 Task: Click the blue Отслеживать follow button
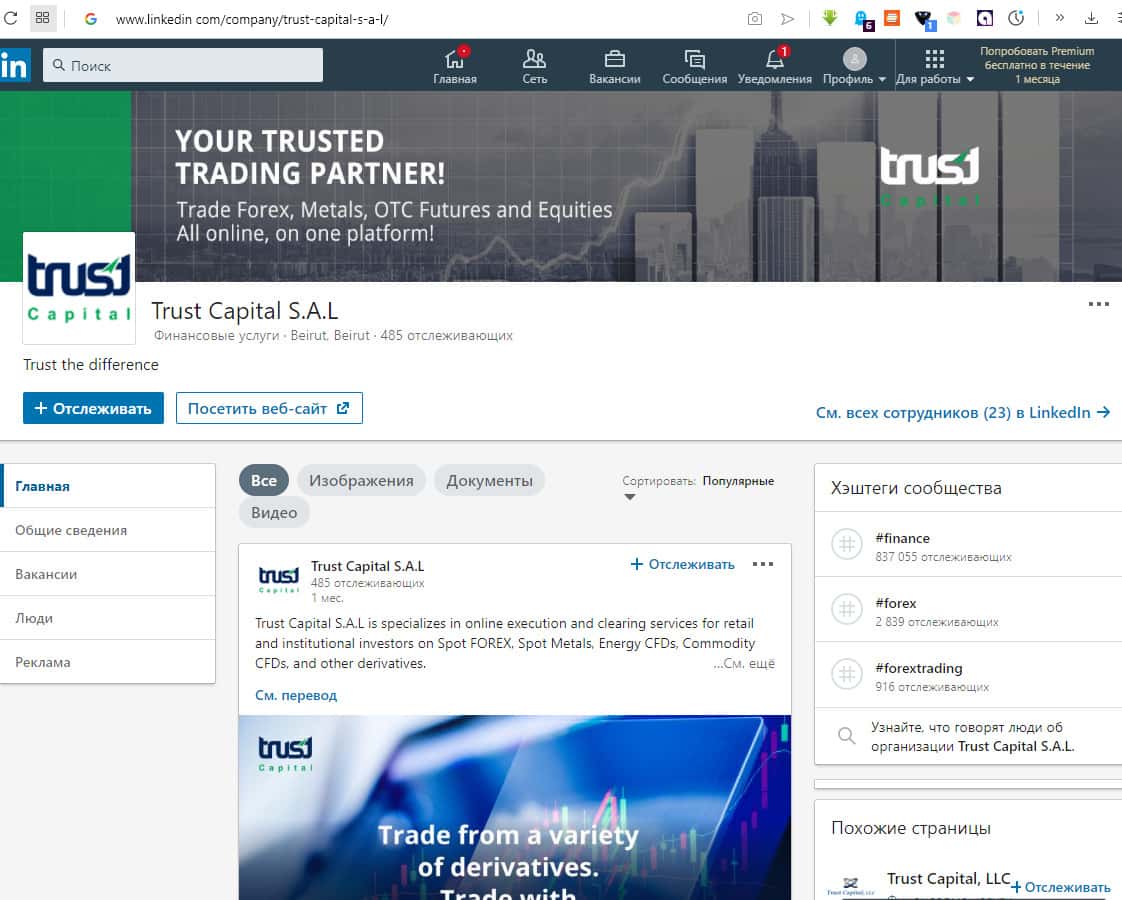pyautogui.click(x=93, y=408)
